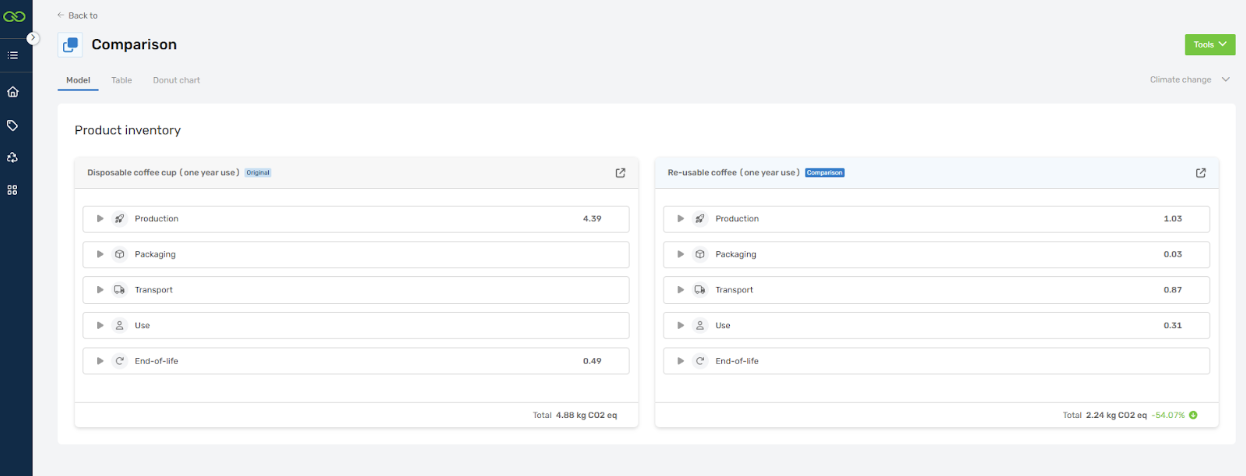This screenshot has width=1246, height=476.
Task: Expand the sidebar with the chevron toggle
Action: (33, 38)
